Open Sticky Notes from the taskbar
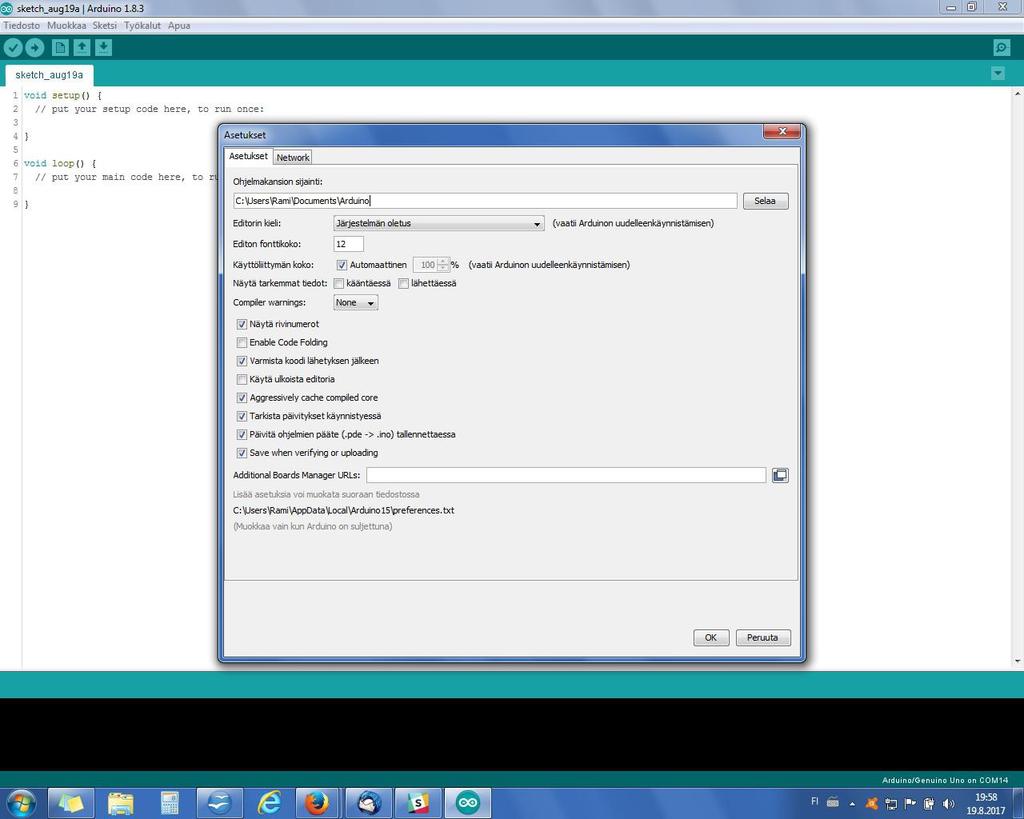Screen dimensions: 1024x819 click(71, 803)
